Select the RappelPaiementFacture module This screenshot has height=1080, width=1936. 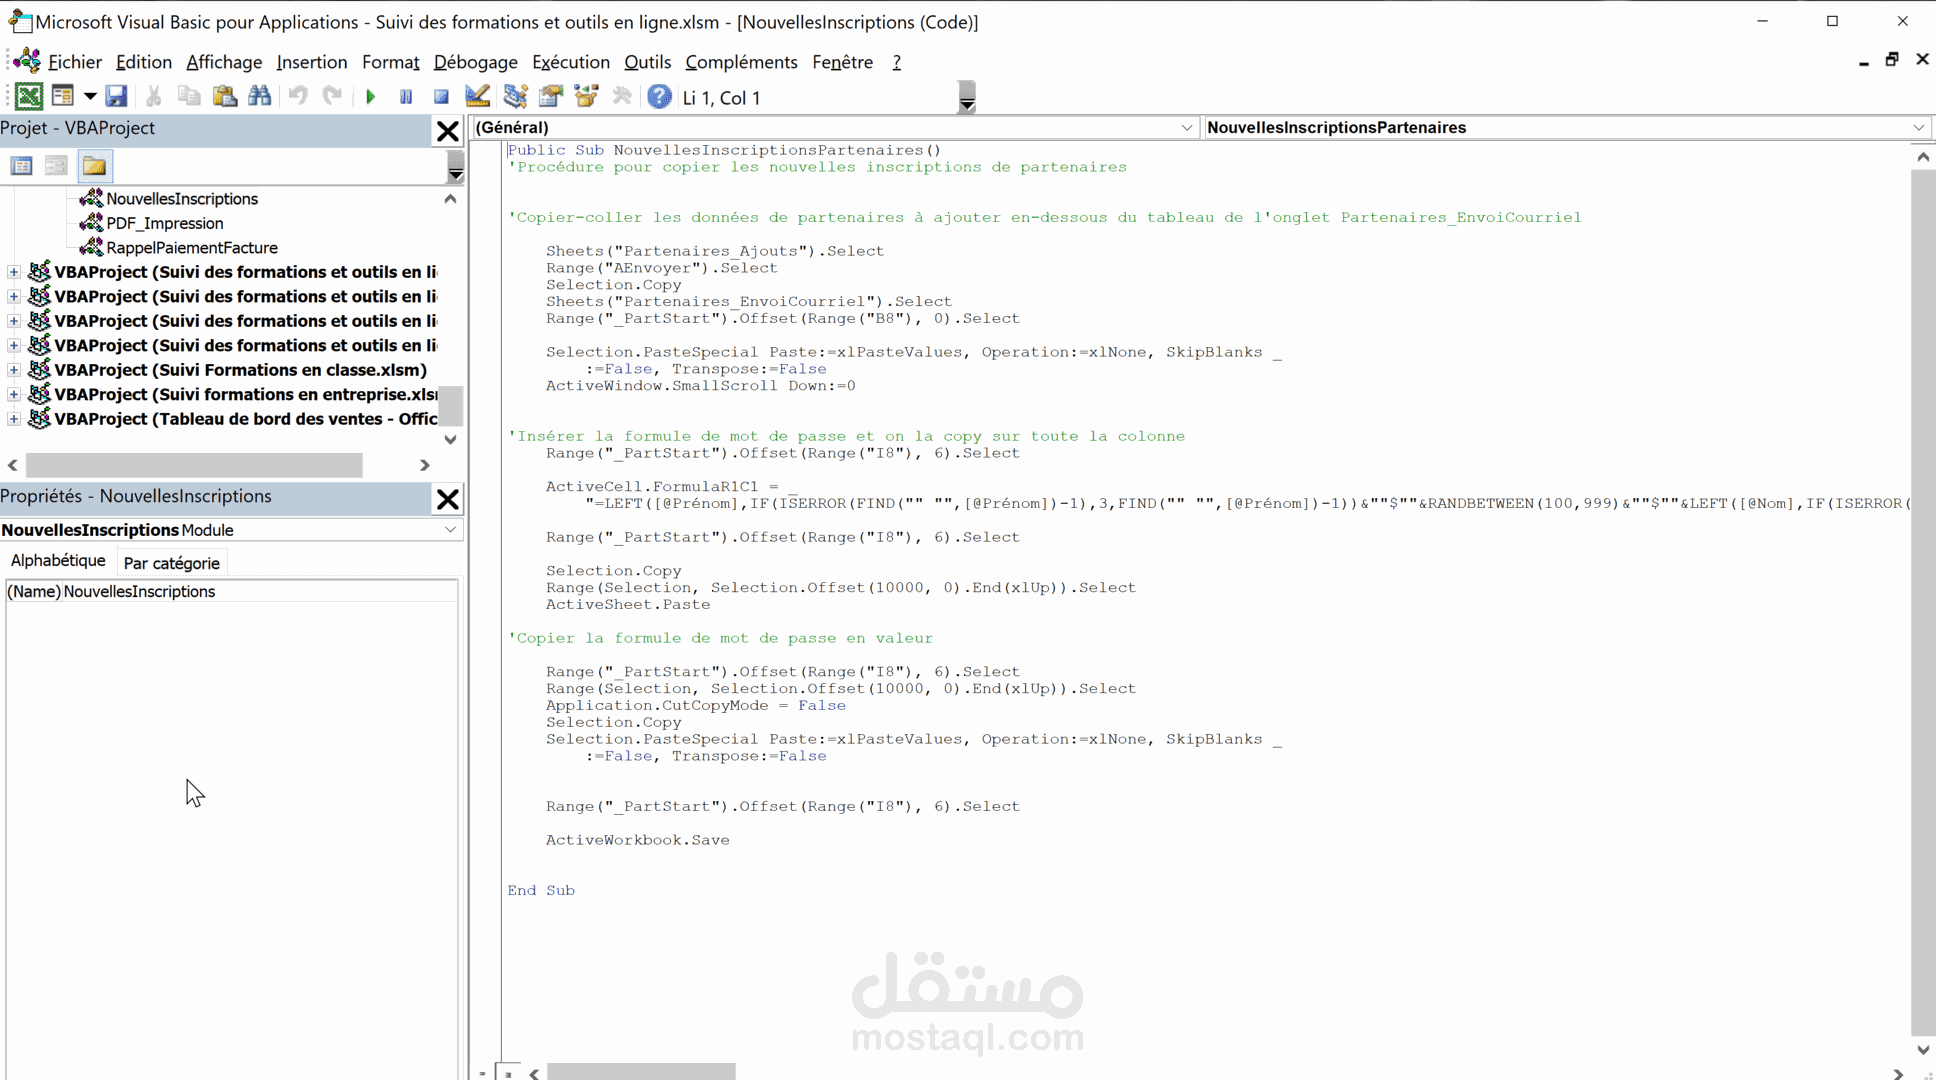[x=192, y=247]
